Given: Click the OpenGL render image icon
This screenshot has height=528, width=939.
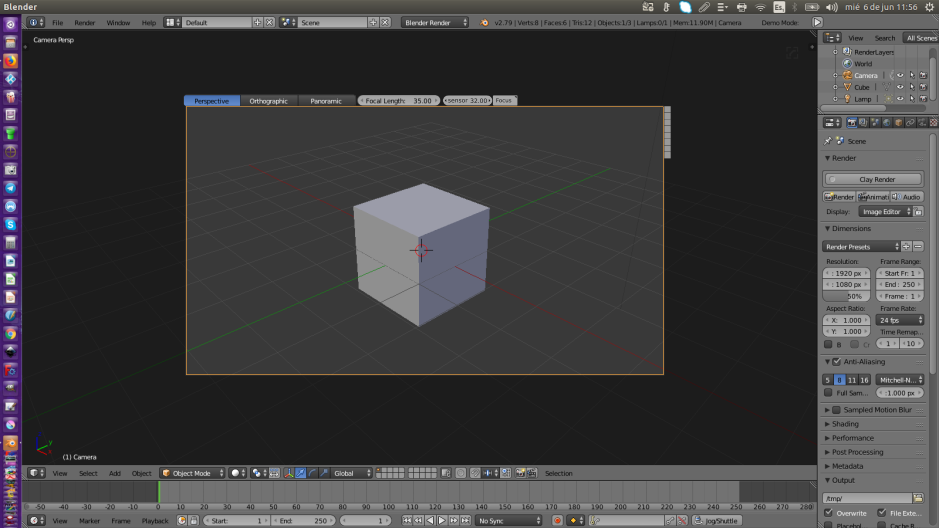Looking at the screenshot, I should 520,473.
